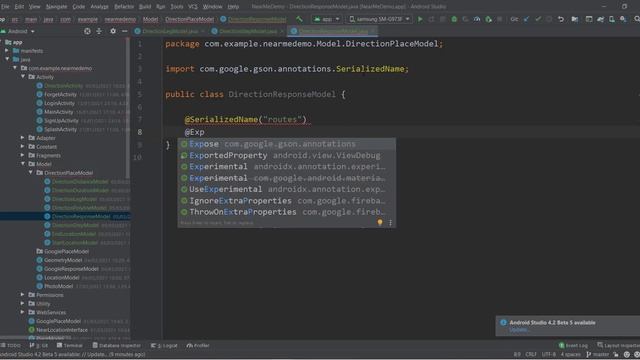The width and height of the screenshot is (640, 360).
Task: Open the View menu
Action: tap(34, 7)
